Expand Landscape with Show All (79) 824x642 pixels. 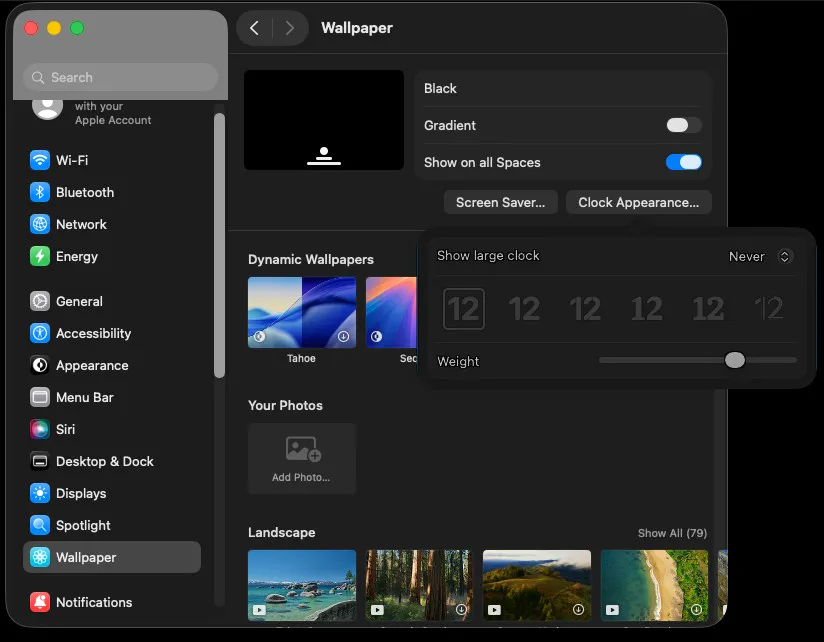(672, 533)
